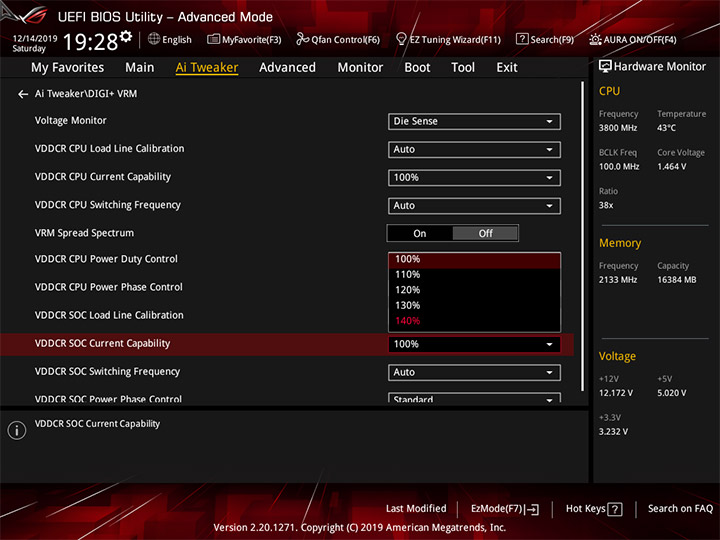Go to Exit tab

(x=507, y=68)
